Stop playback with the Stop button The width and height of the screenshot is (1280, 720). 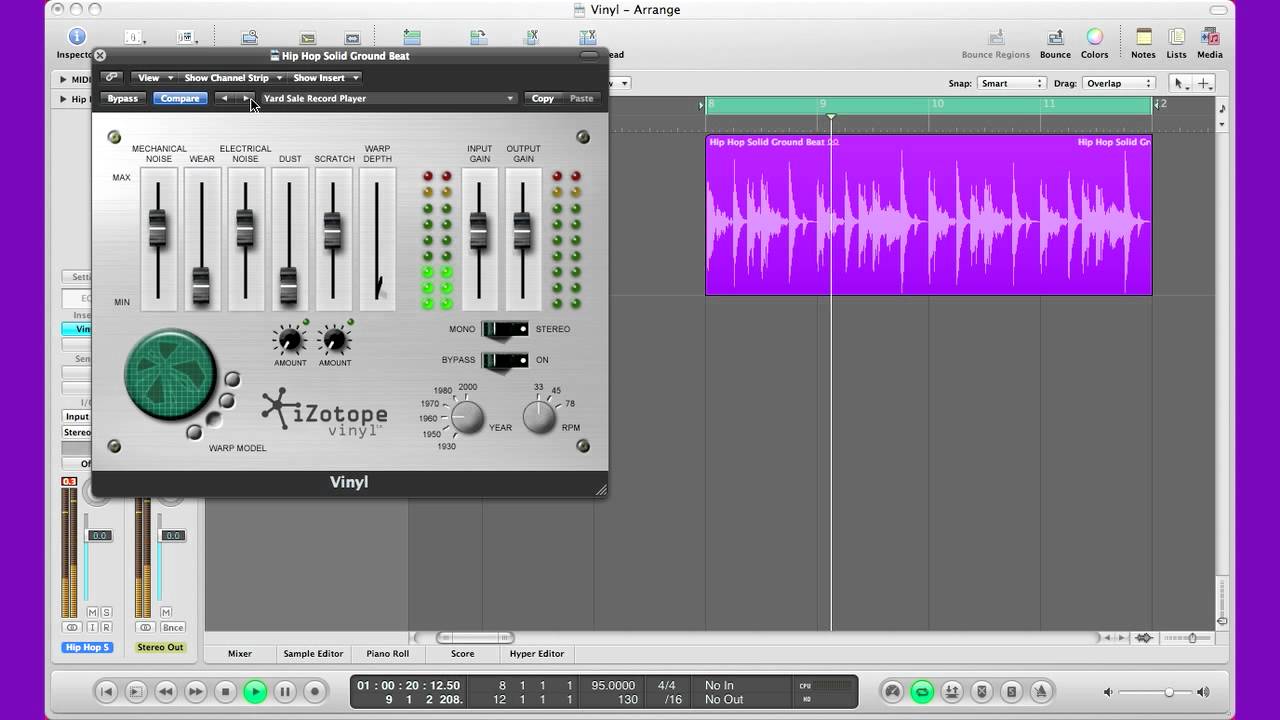point(226,691)
